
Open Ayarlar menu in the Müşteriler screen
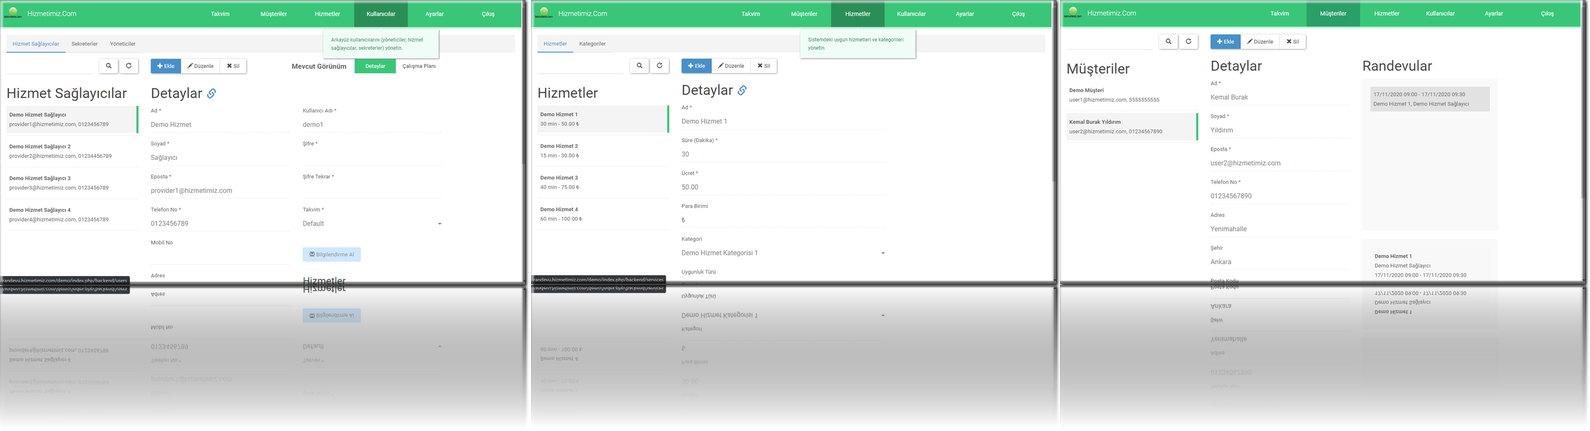tap(1493, 14)
